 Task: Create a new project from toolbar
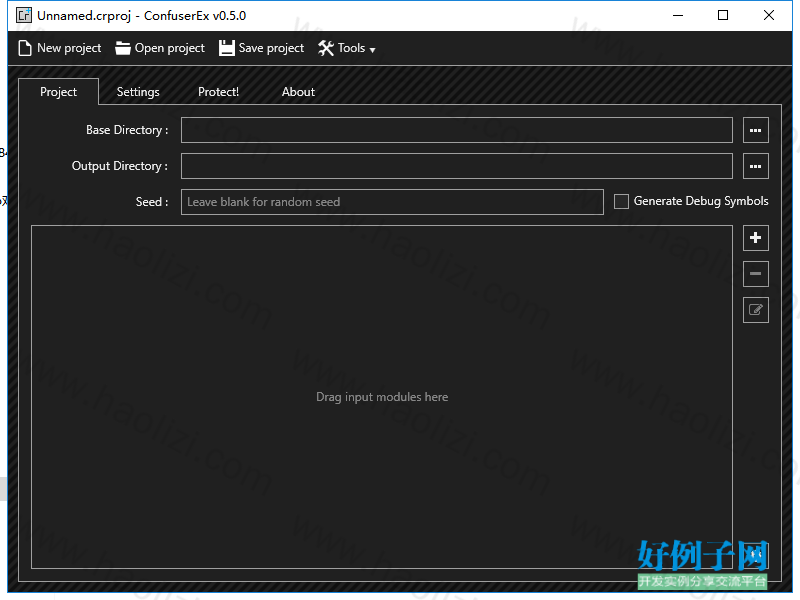(60, 48)
